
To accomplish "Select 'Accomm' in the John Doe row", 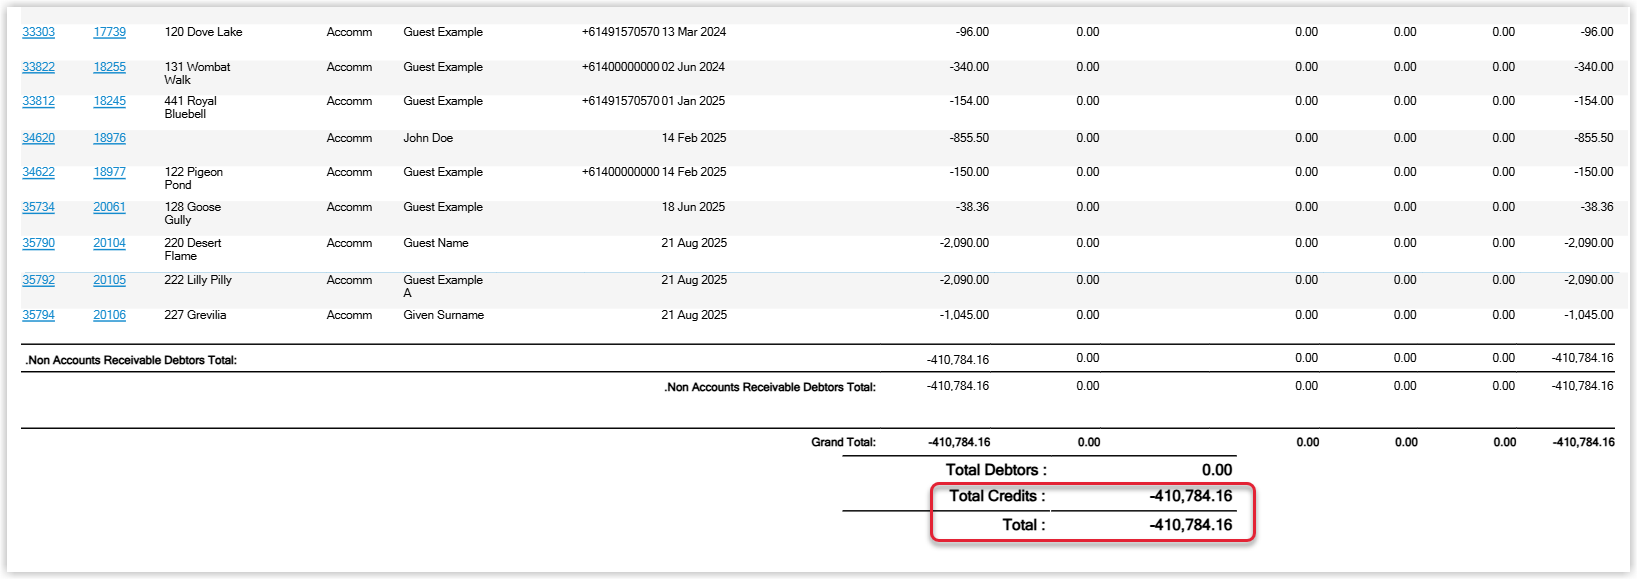I will pyautogui.click(x=349, y=138).
